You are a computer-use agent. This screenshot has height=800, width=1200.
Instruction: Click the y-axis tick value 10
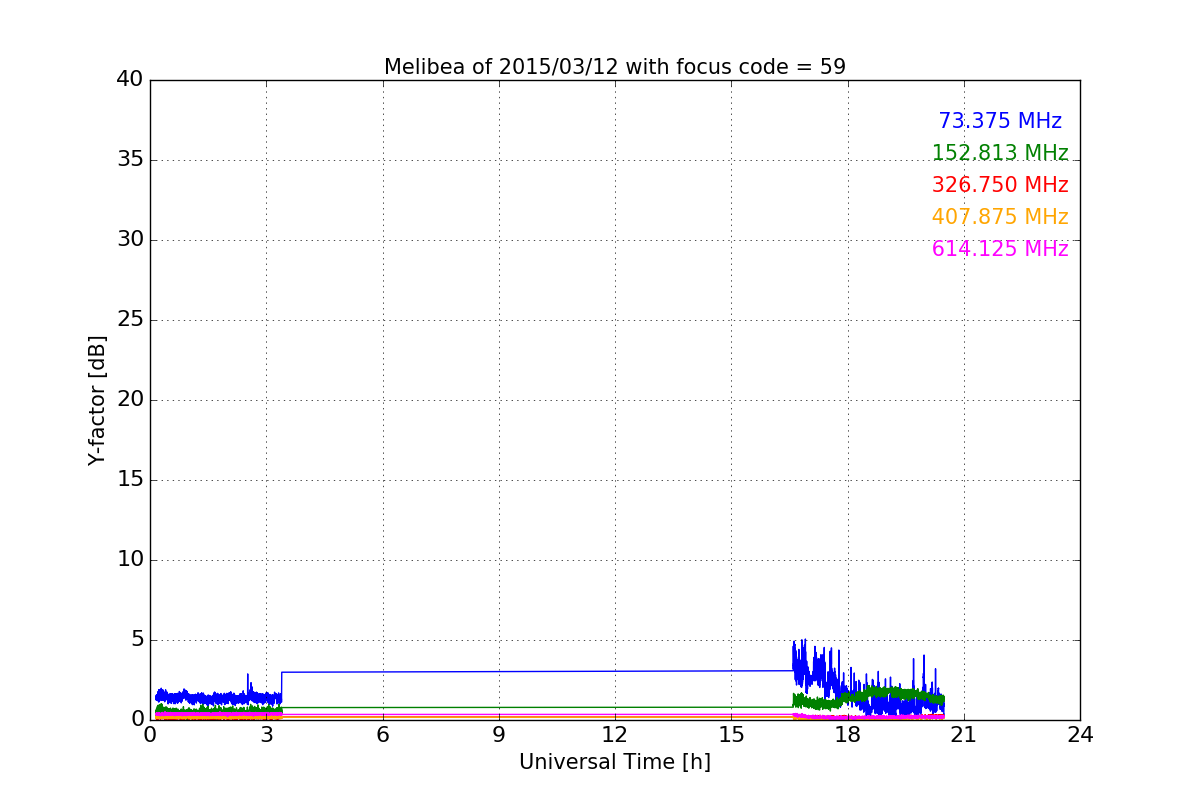click(130, 560)
